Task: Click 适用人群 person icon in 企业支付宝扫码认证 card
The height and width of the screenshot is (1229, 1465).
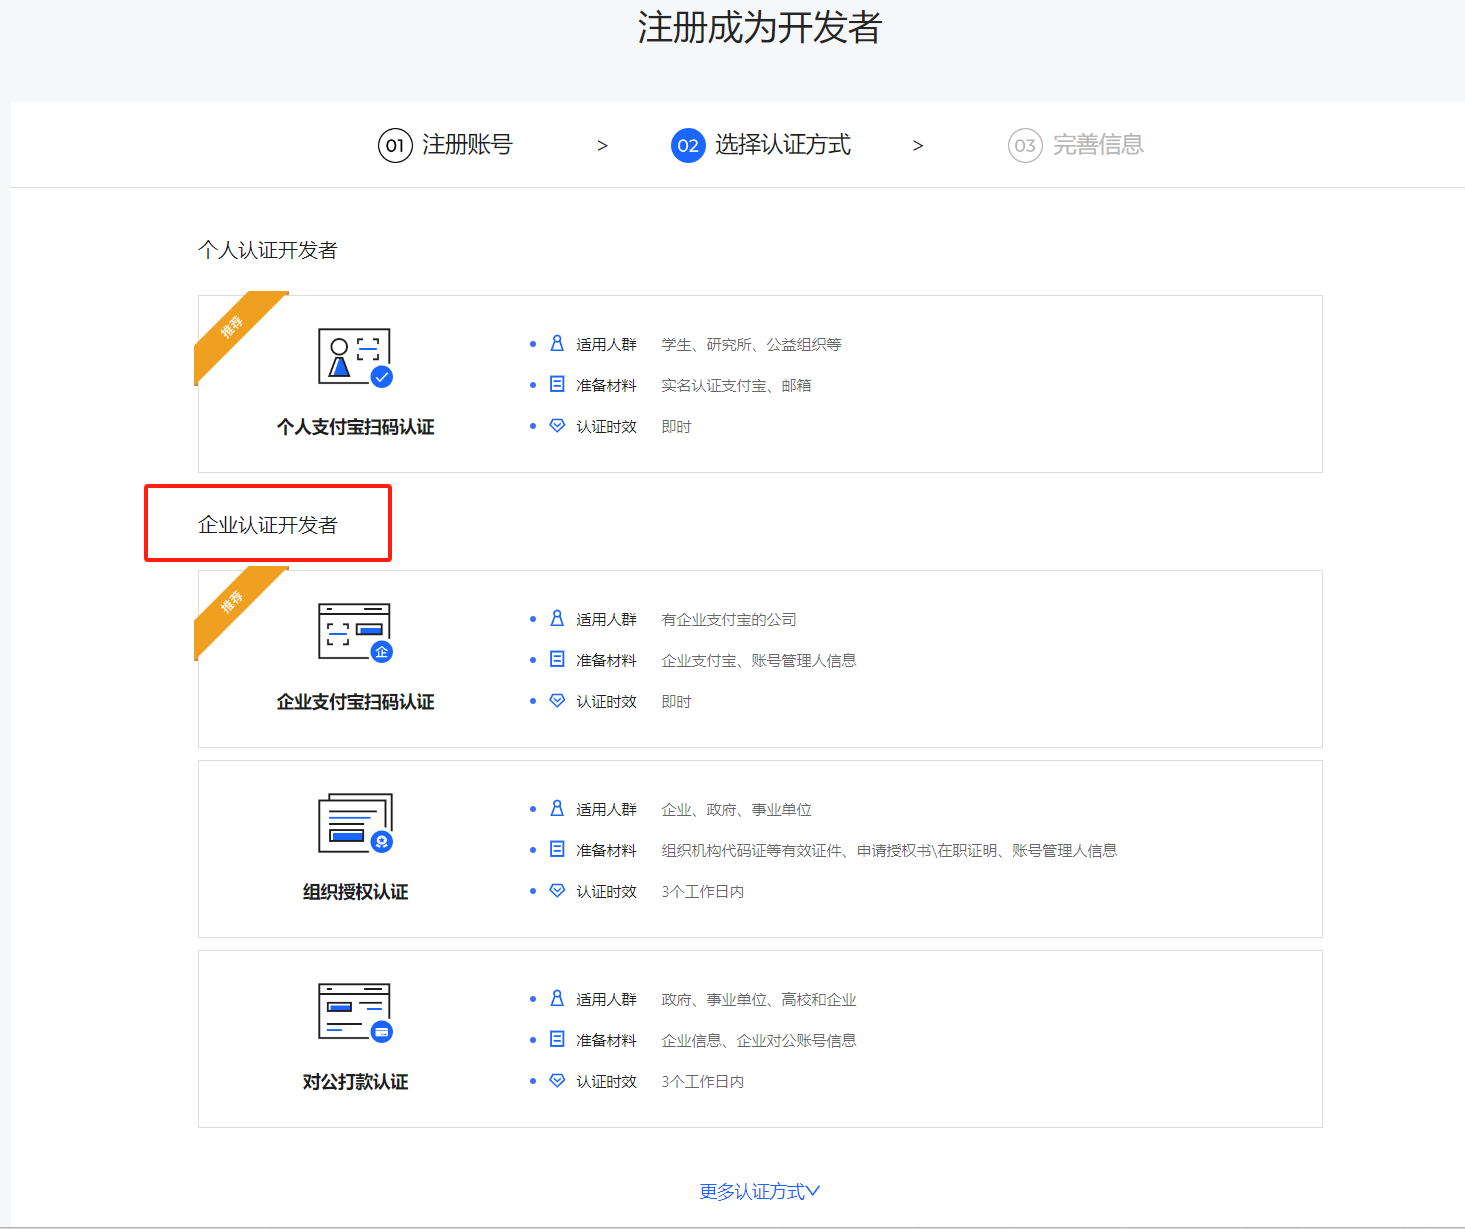Action: [557, 619]
